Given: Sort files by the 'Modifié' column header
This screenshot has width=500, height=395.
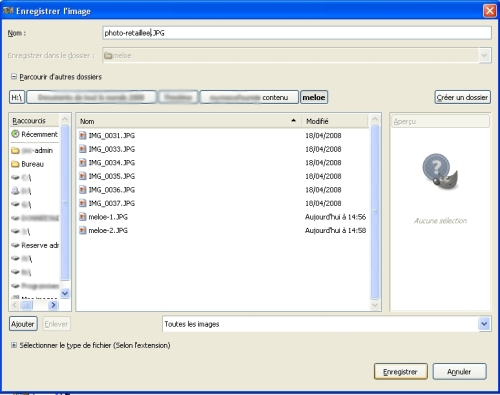Looking at the screenshot, I should pyautogui.click(x=335, y=121).
